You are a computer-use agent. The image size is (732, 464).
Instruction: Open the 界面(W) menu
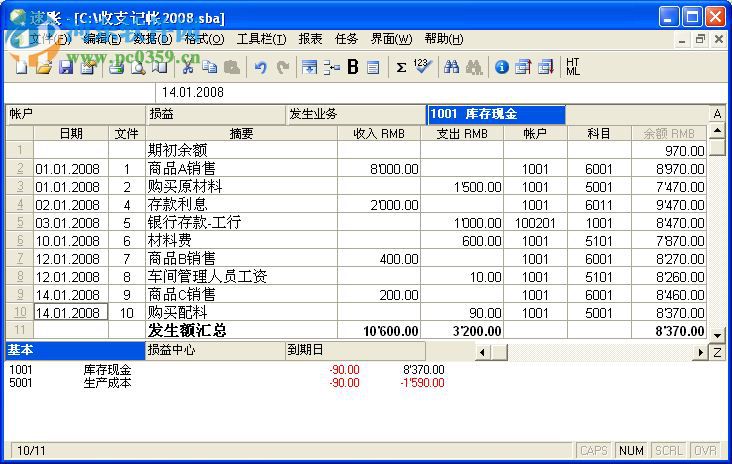point(391,39)
